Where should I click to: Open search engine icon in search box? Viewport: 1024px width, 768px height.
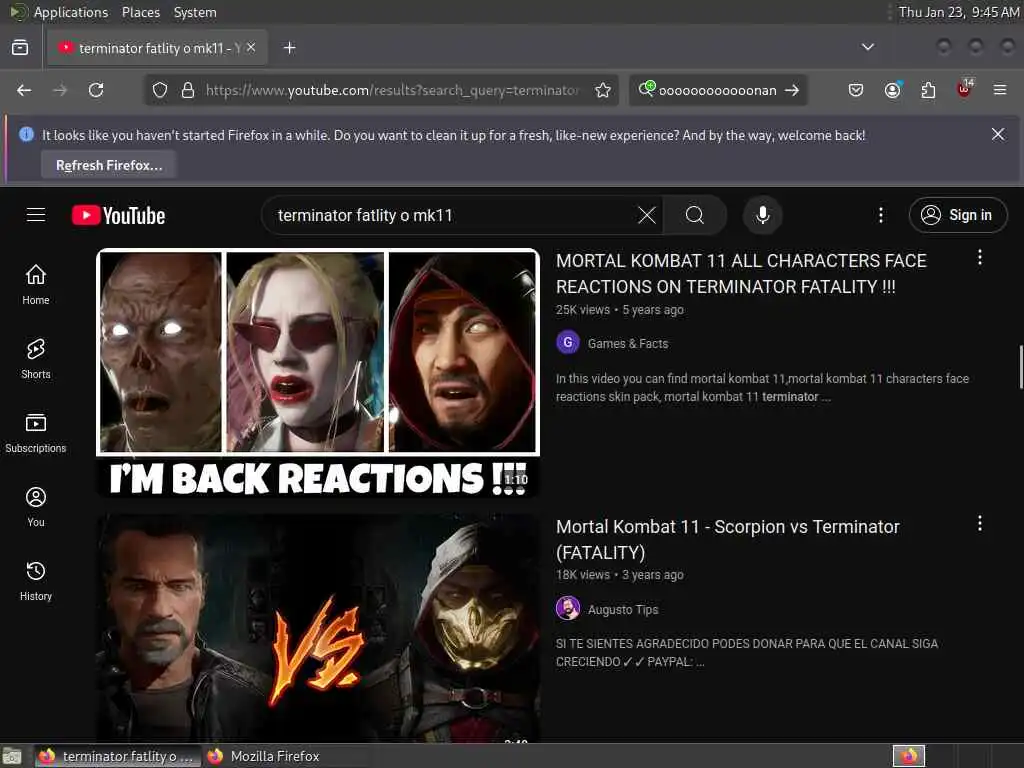pos(647,89)
